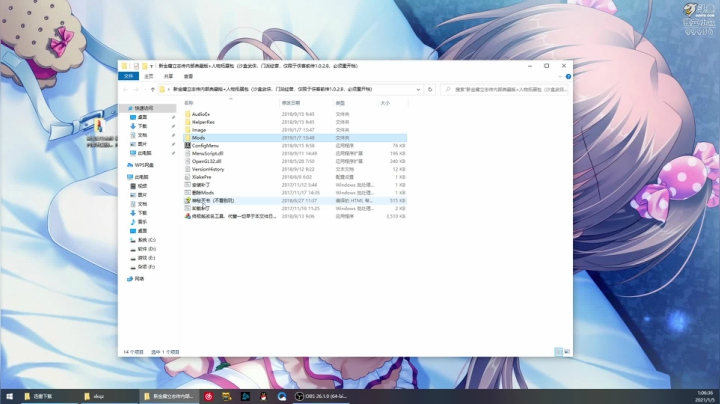Click the Explorer help question mark icon
Screen dimensions: 720x404
click(568, 76)
